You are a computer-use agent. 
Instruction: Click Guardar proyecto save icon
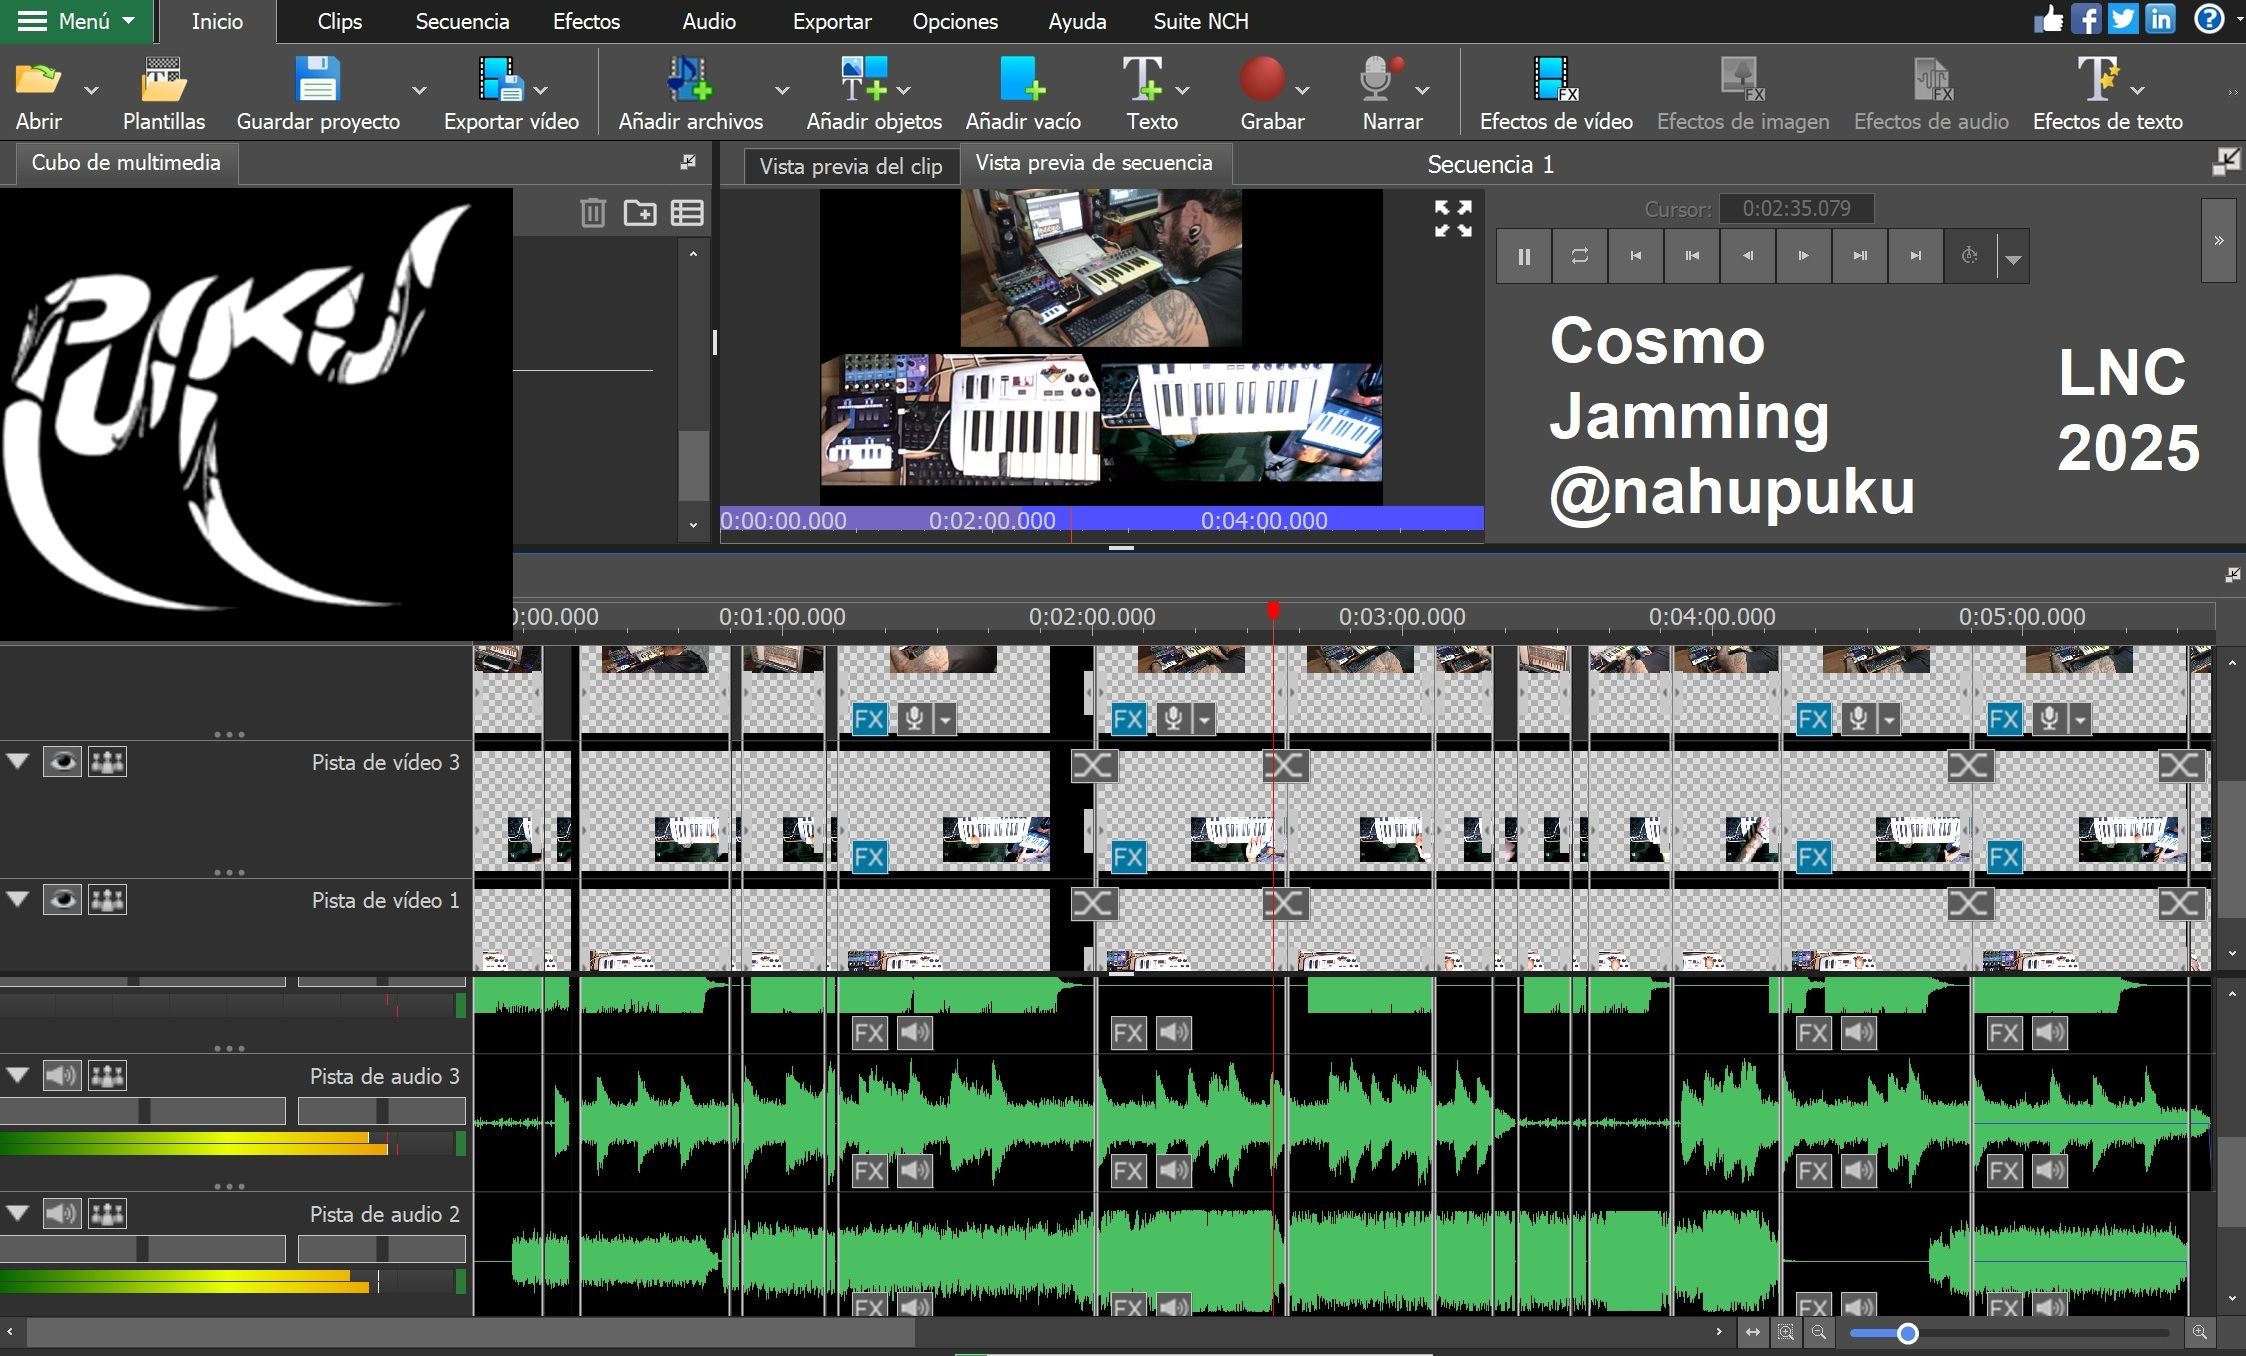pyautogui.click(x=317, y=79)
